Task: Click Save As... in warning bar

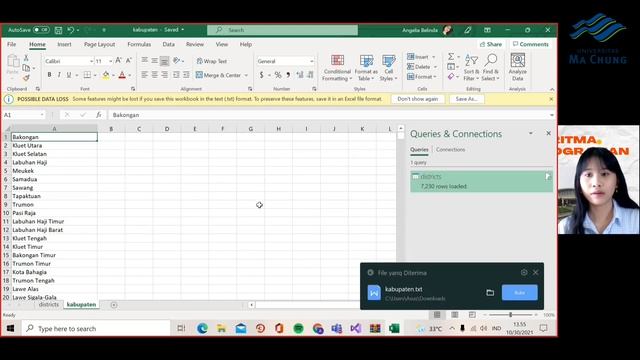Action: pos(467,99)
